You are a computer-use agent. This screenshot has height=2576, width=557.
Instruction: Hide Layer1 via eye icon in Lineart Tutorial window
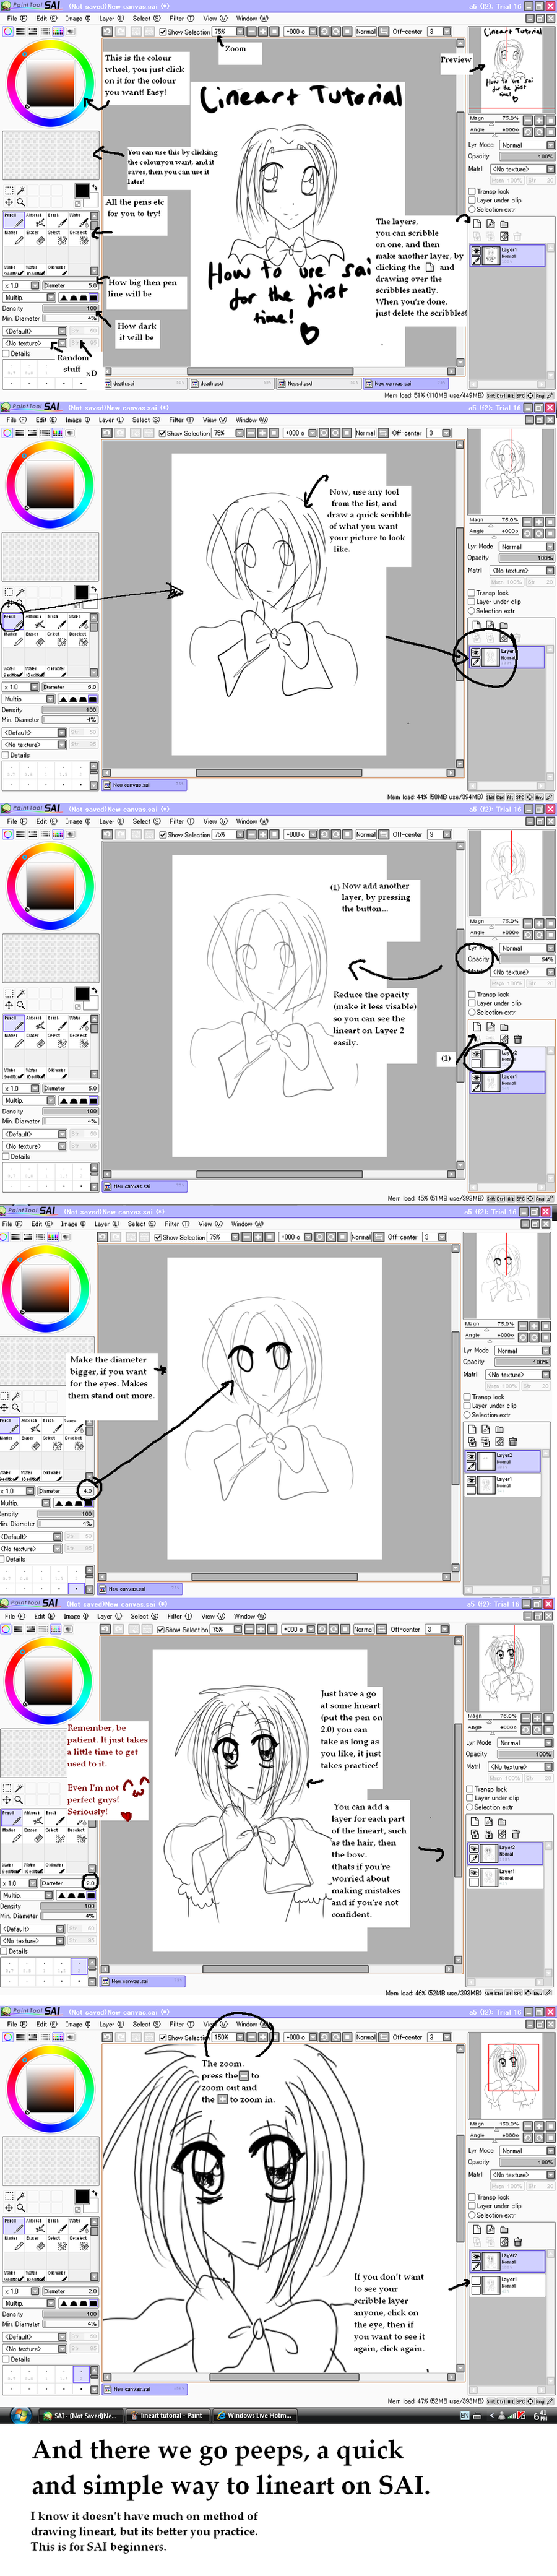click(x=477, y=252)
